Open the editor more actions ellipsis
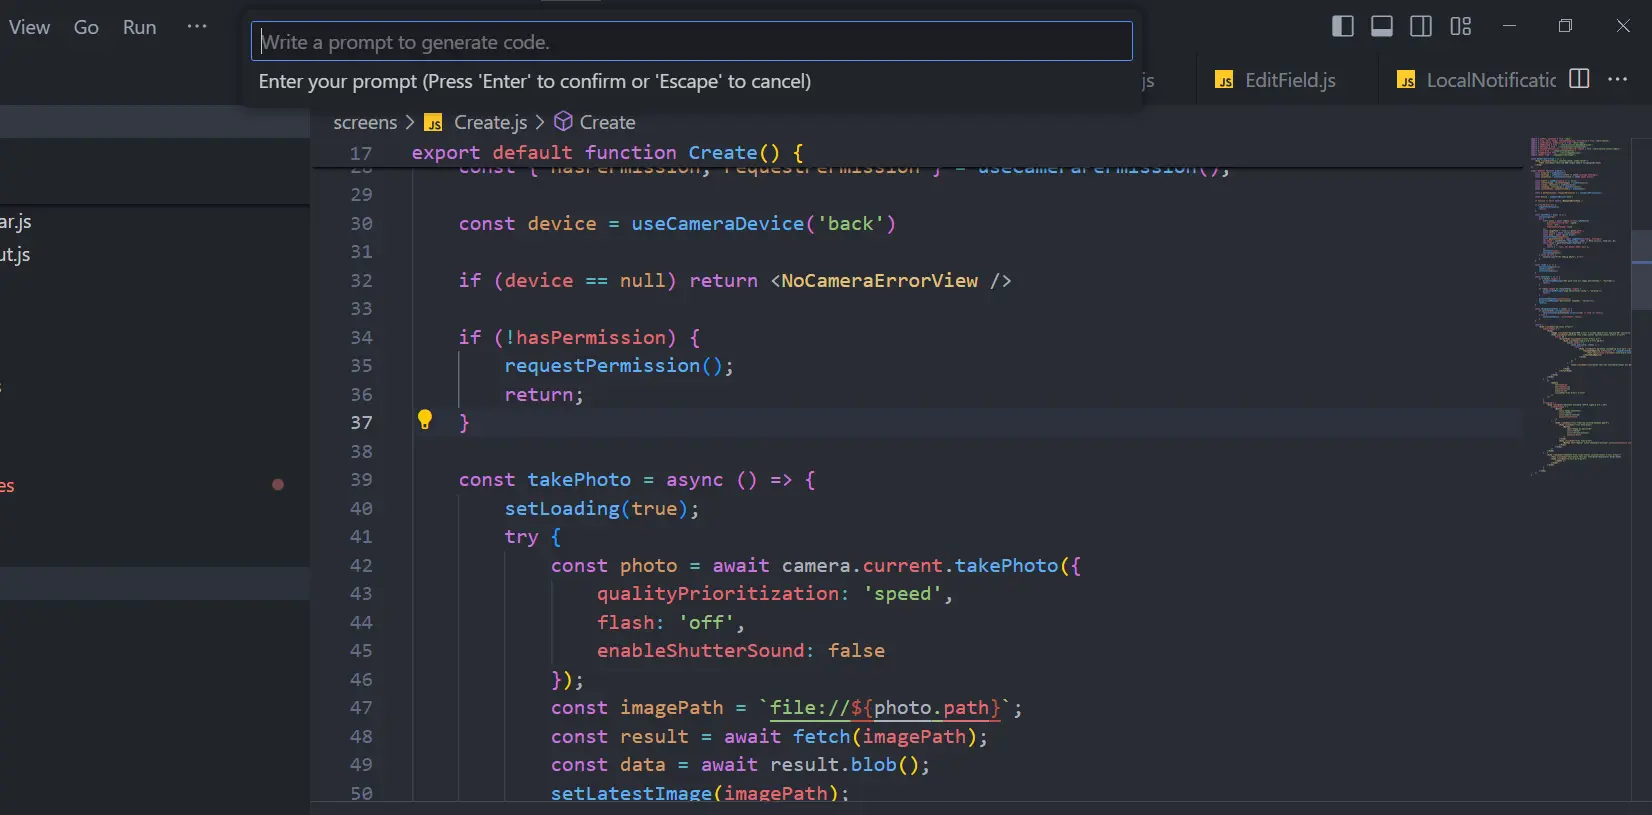 [x=1618, y=79]
